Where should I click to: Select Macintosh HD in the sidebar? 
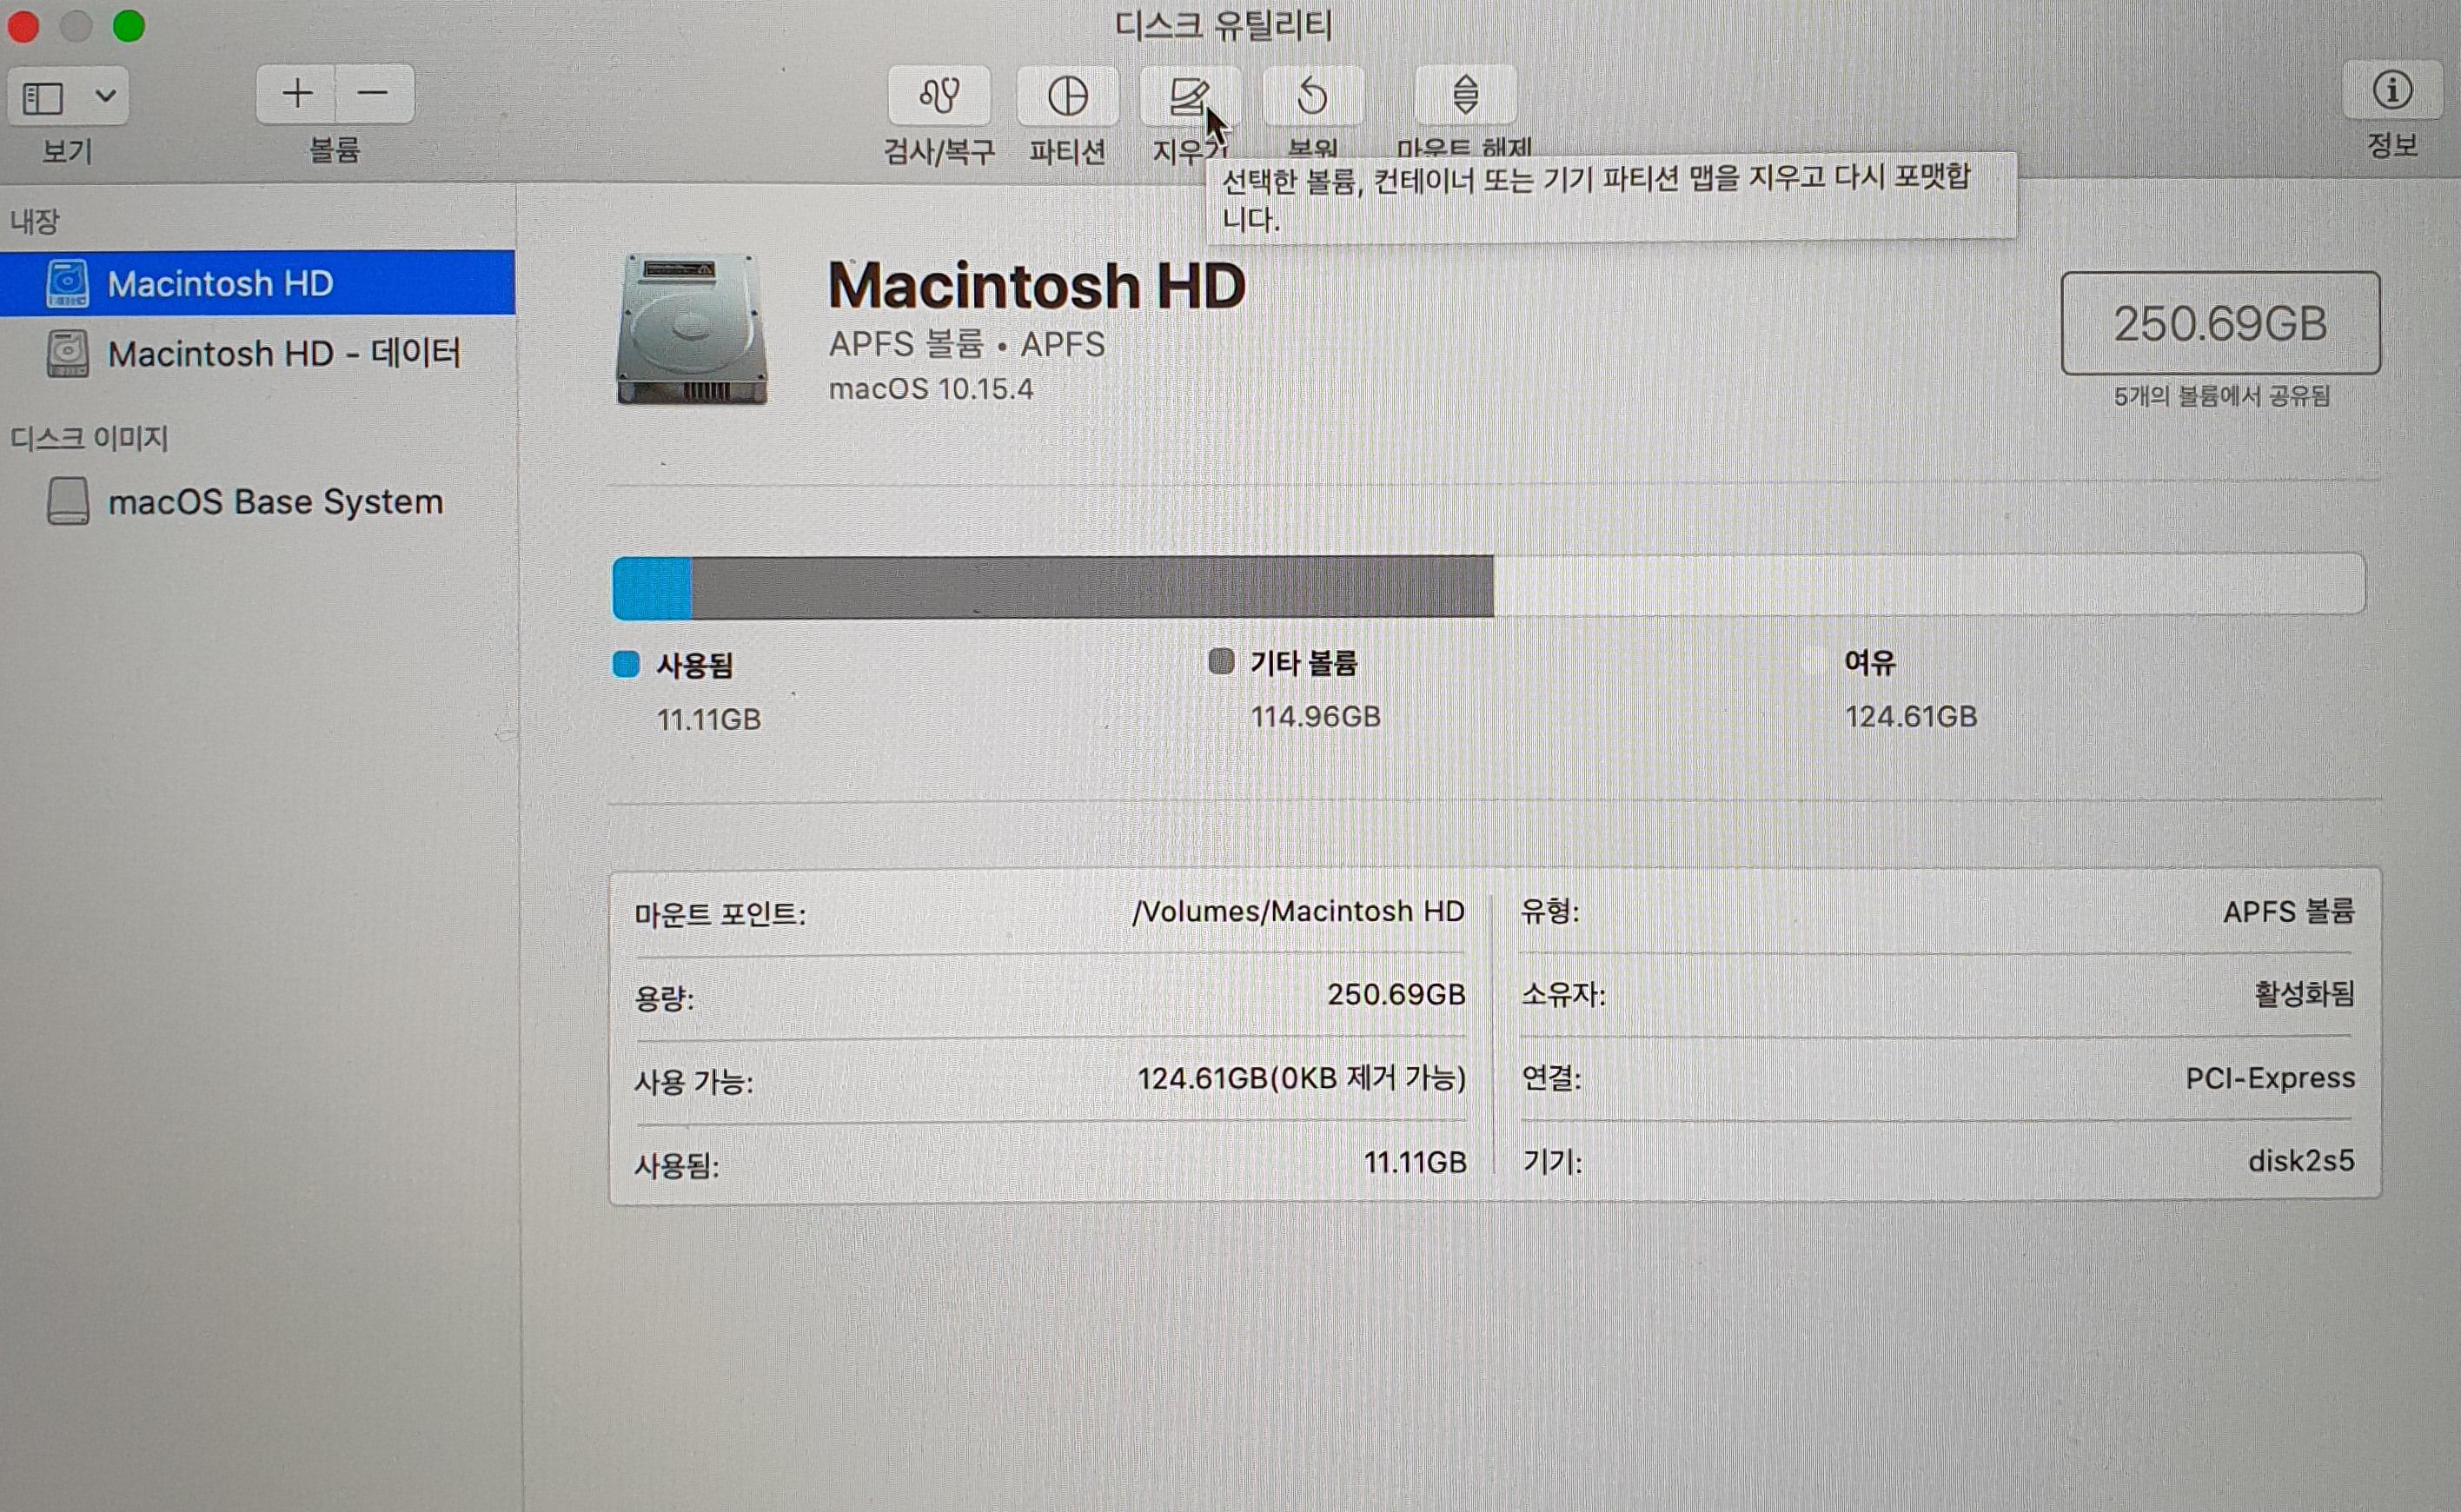(220, 284)
